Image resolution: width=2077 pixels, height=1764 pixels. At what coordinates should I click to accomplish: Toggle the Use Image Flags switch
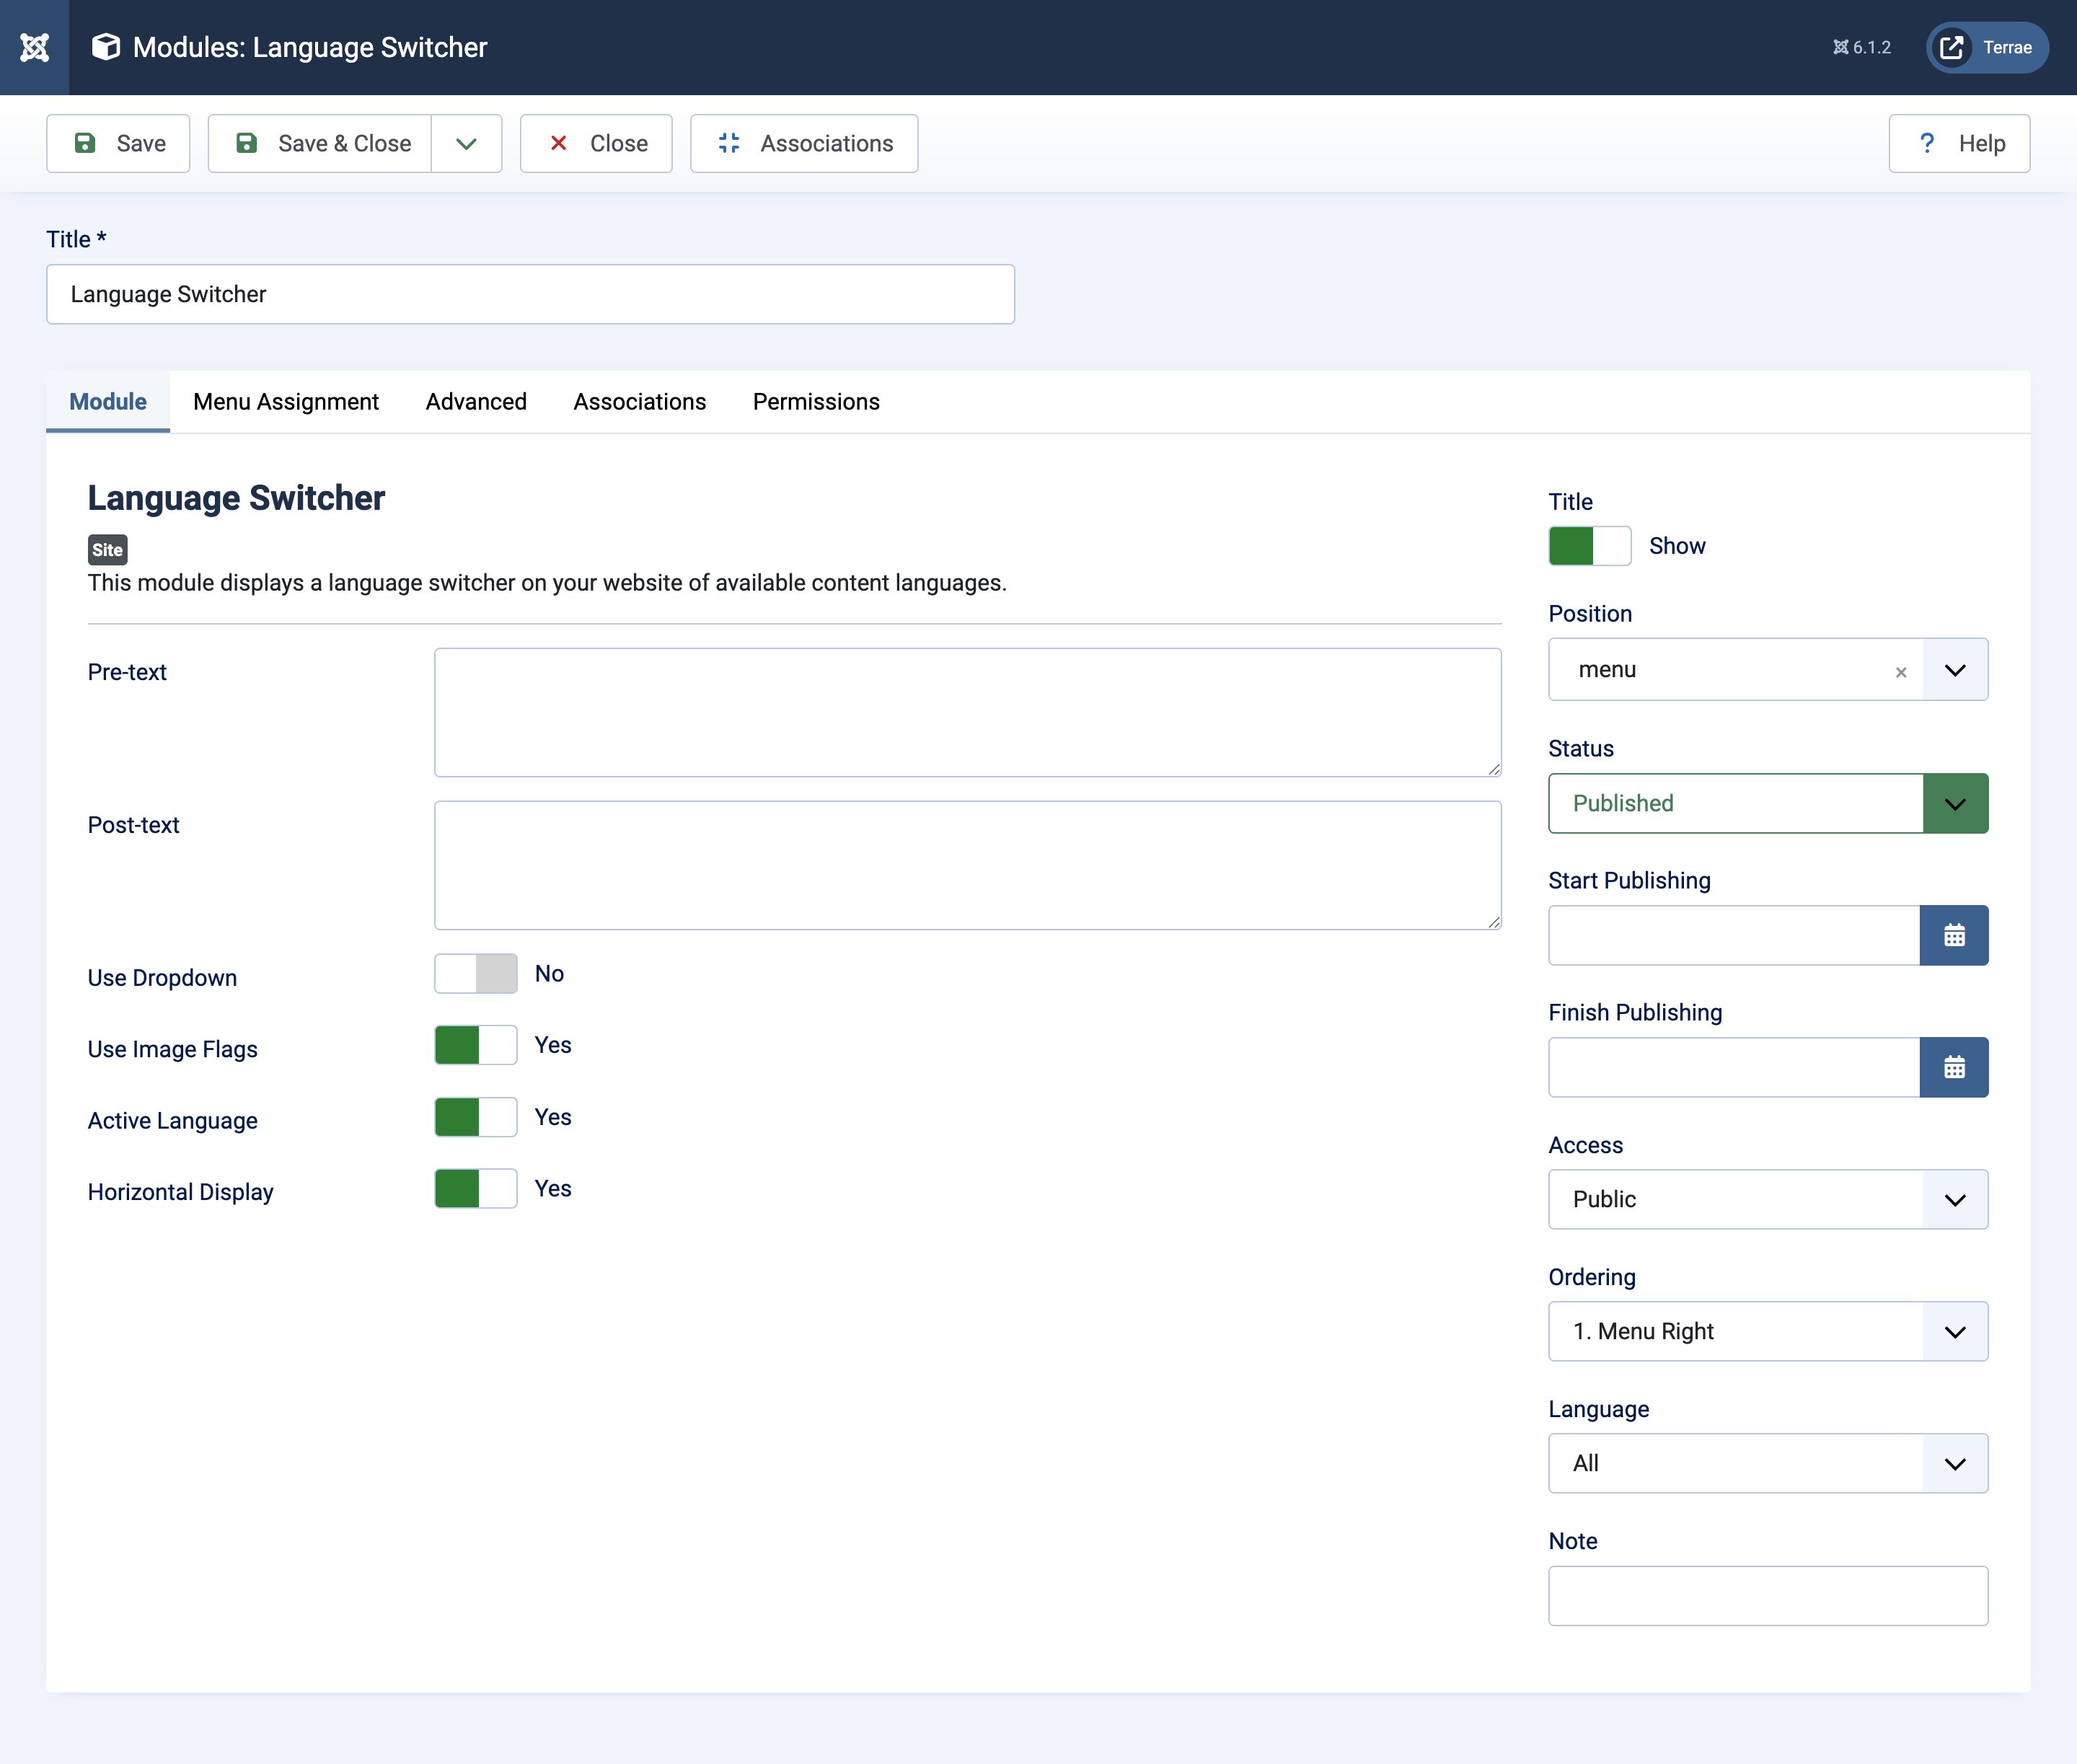[476, 1045]
